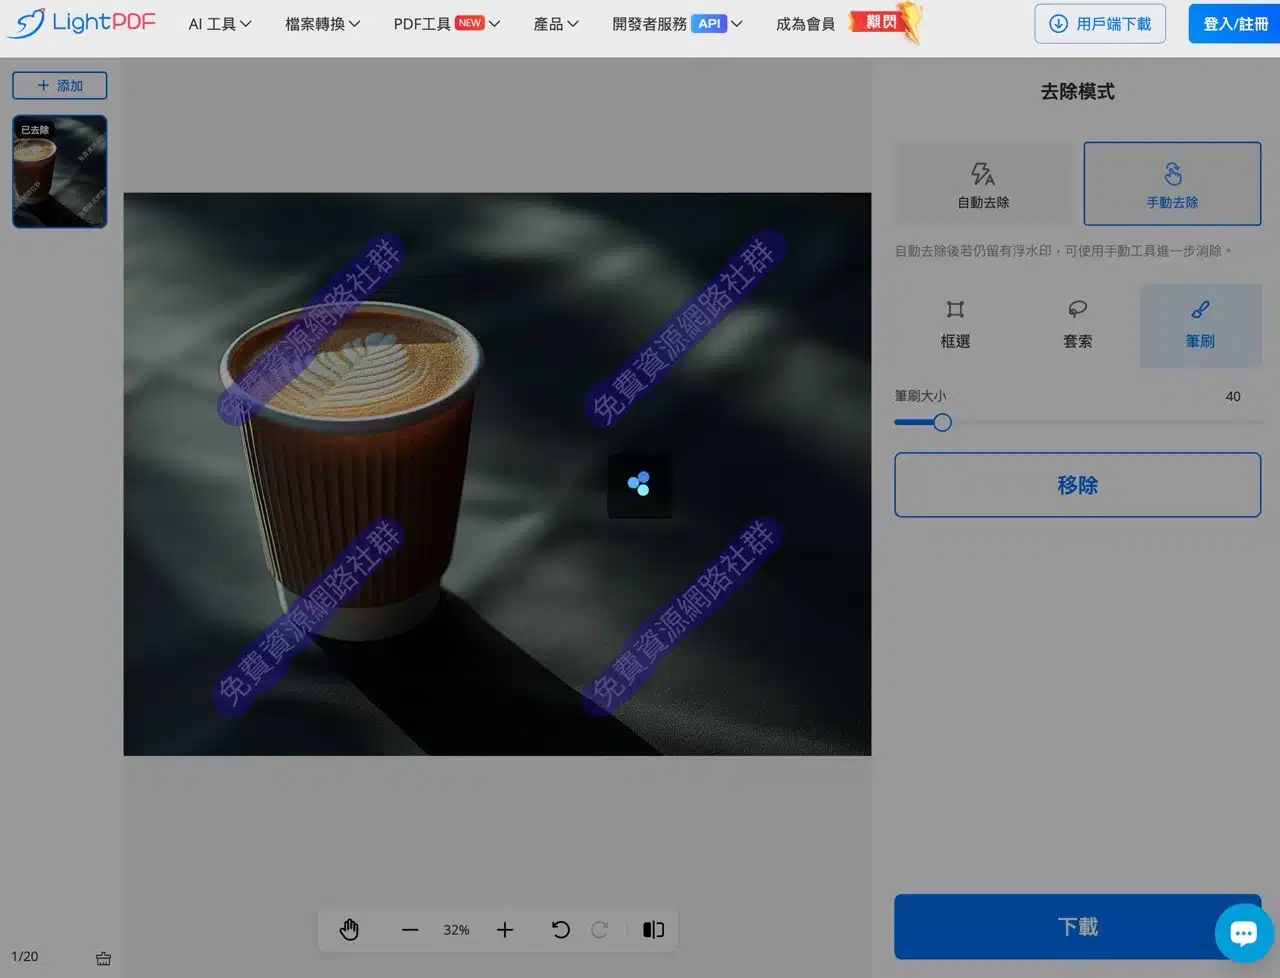1280x978 pixels.
Task: Open the live chat bubble
Action: [x=1243, y=933]
